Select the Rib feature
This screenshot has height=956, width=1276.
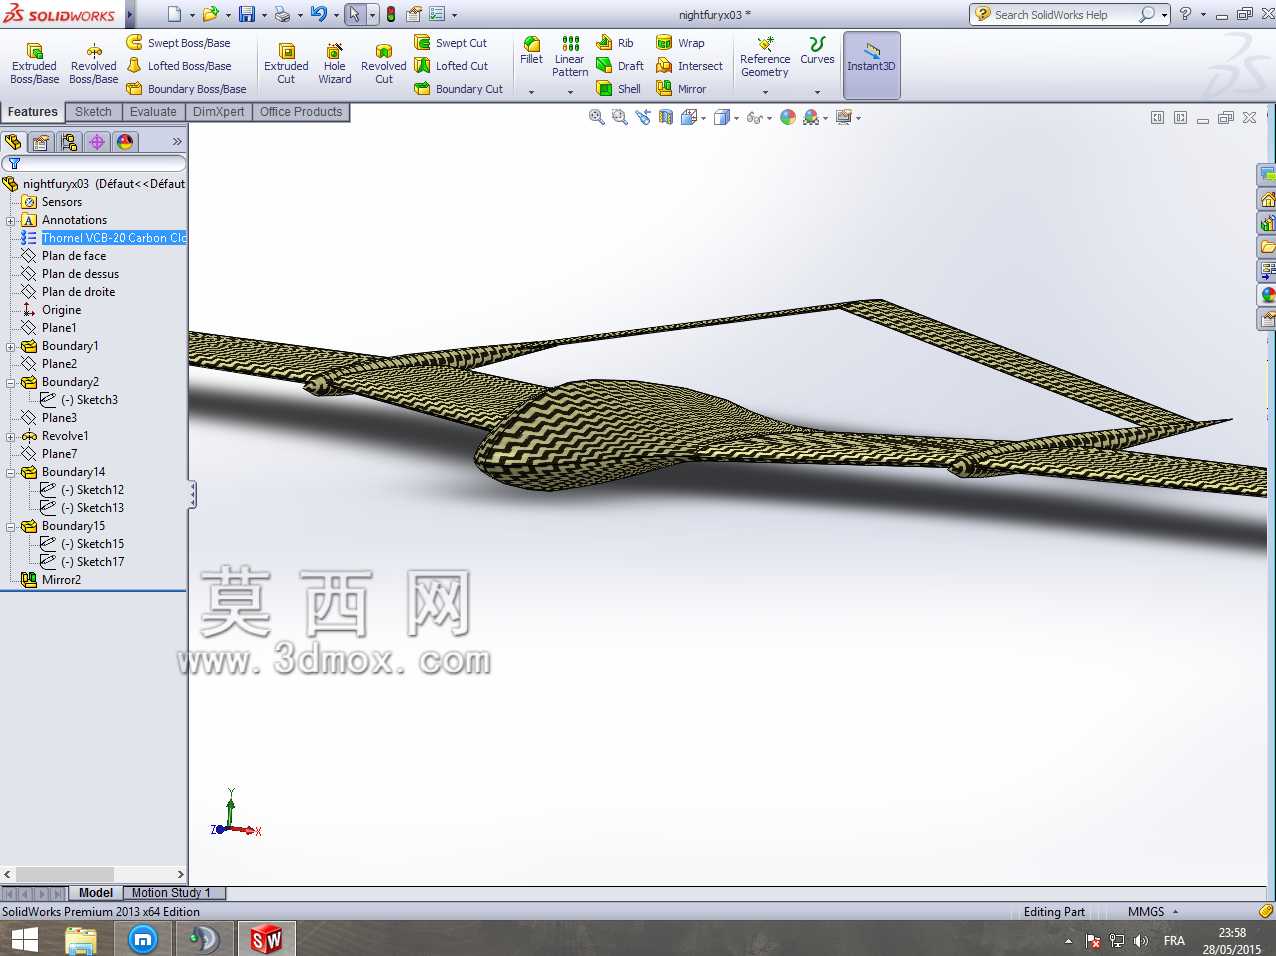pyautogui.click(x=615, y=43)
